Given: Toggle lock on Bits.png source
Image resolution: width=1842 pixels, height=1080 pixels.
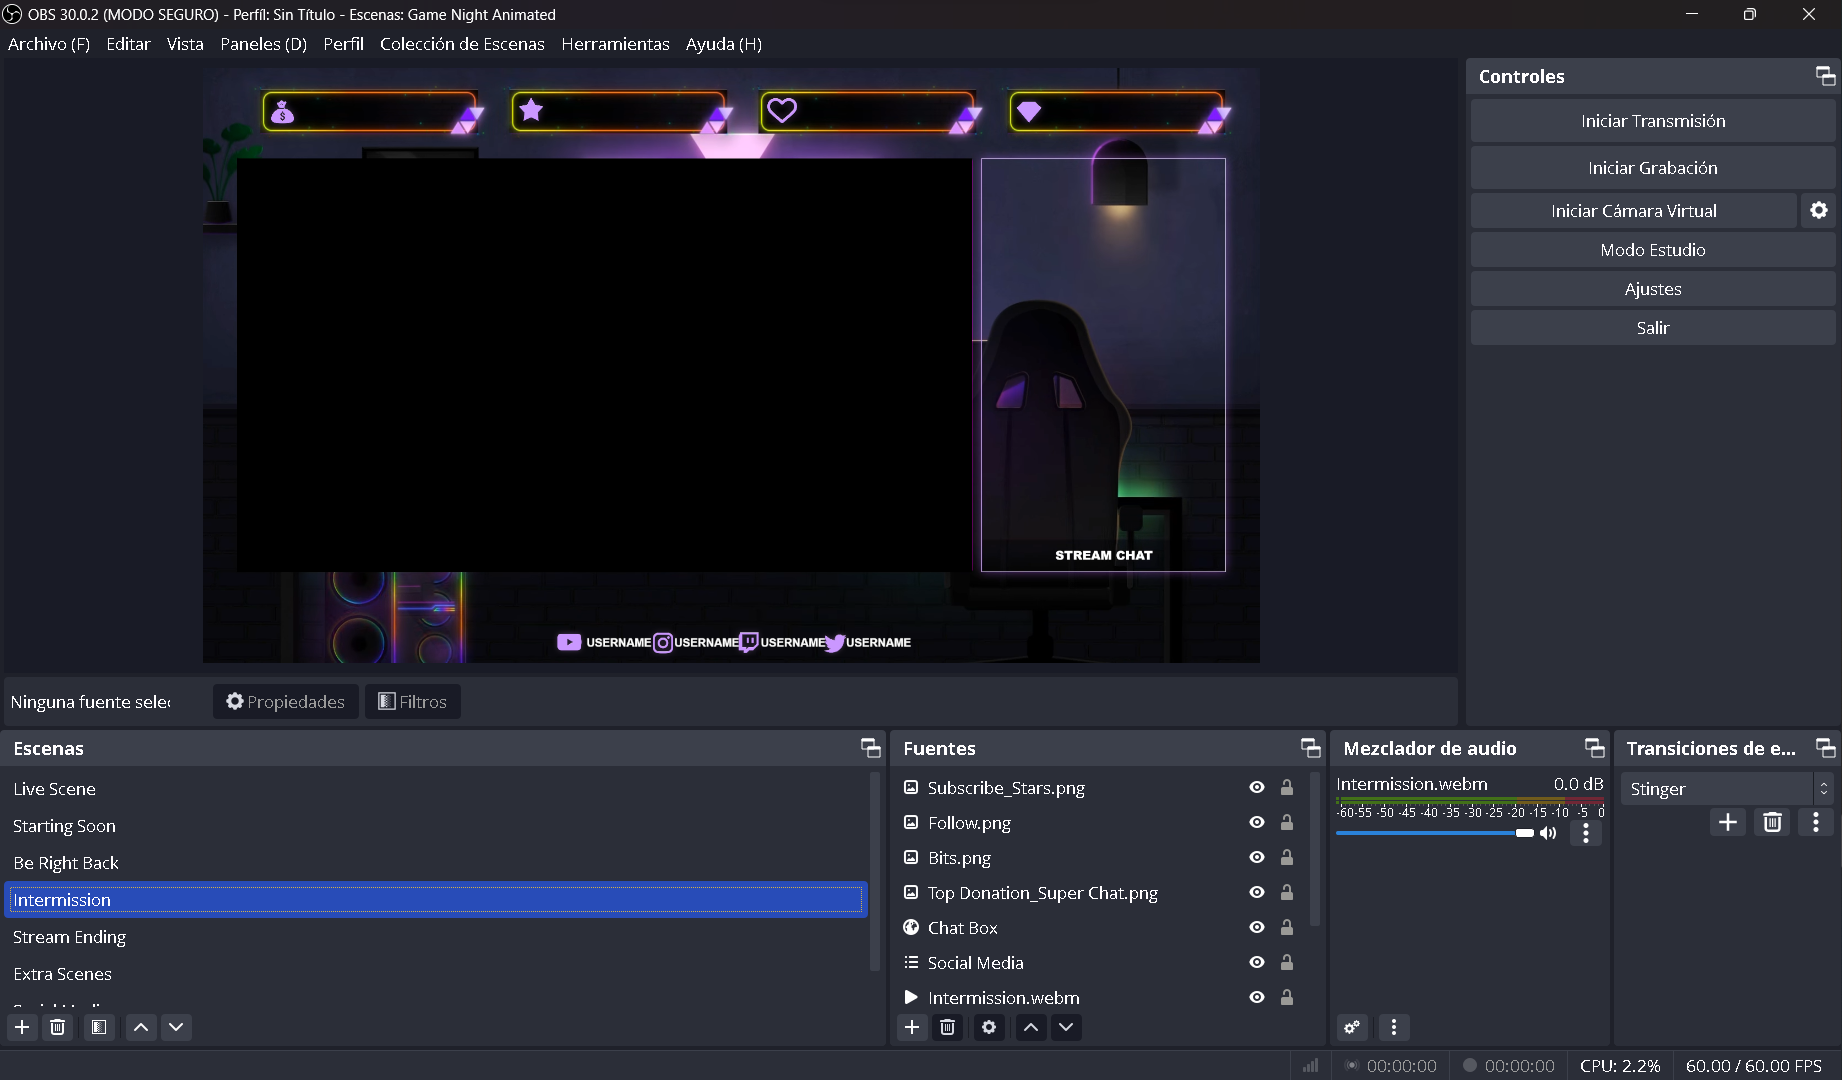Looking at the screenshot, I should 1287,858.
